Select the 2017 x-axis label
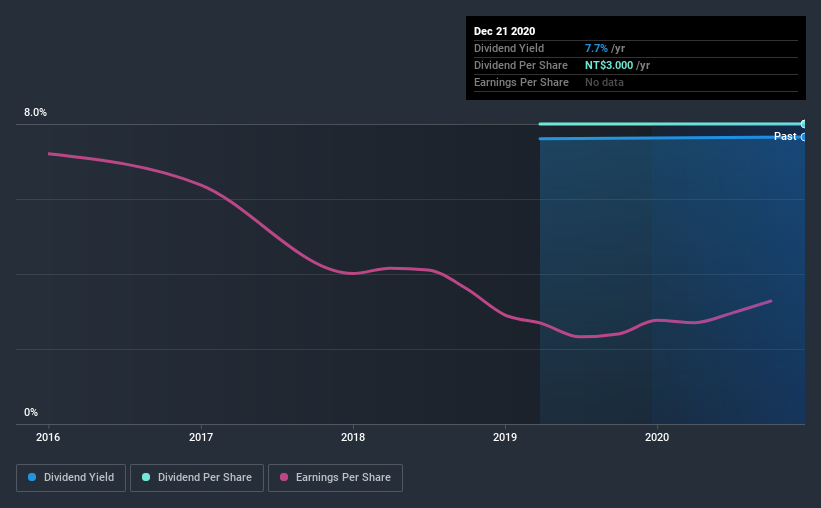The height and width of the screenshot is (508, 821). point(201,437)
